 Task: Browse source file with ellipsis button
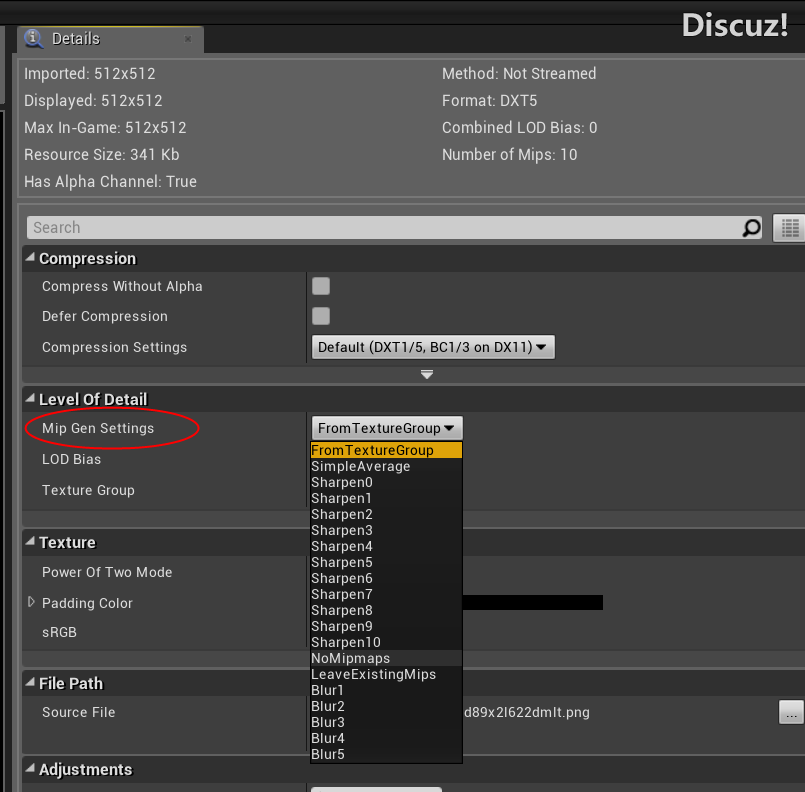[x=791, y=712]
